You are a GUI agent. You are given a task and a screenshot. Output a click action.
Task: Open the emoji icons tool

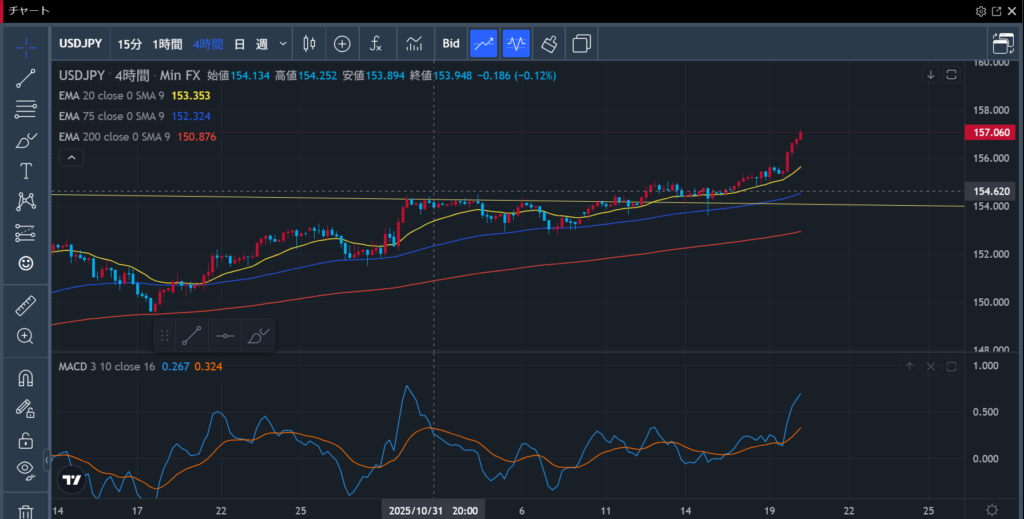point(26,263)
